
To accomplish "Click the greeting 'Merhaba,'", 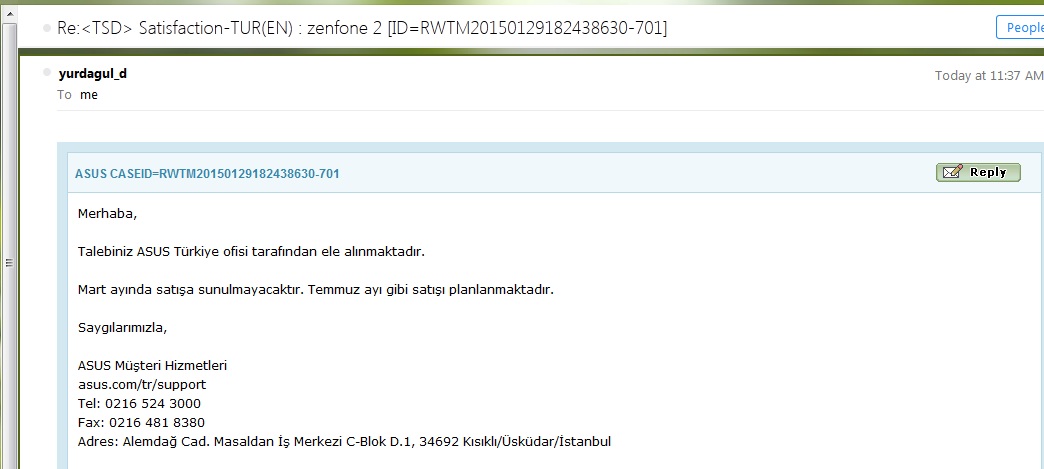I will click(107, 214).
